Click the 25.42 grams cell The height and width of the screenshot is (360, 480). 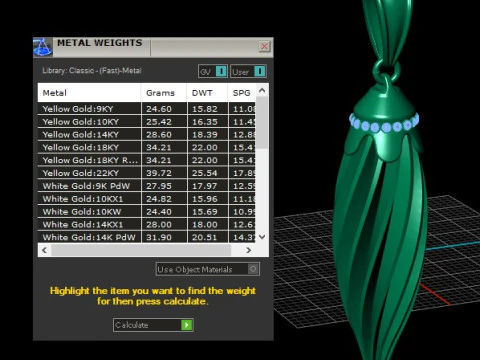(x=164, y=122)
